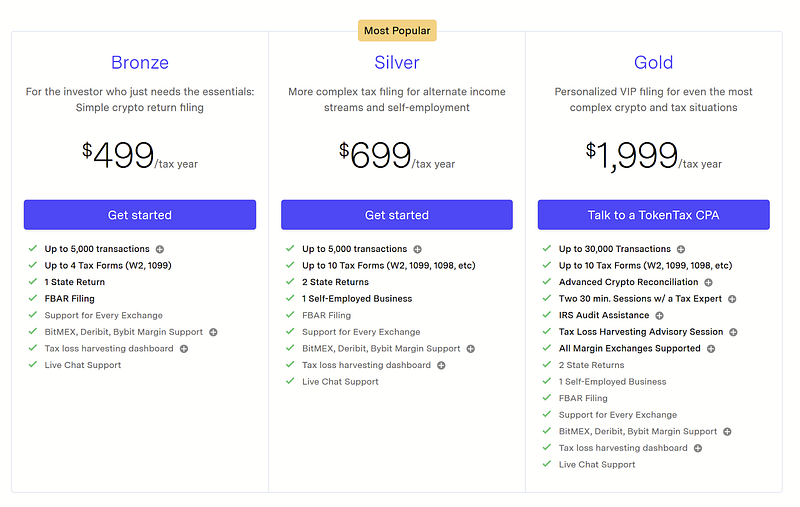Expand plus icon beside Up to 30,000 Transactions
The width and height of the screenshot is (800, 507).
pos(681,249)
